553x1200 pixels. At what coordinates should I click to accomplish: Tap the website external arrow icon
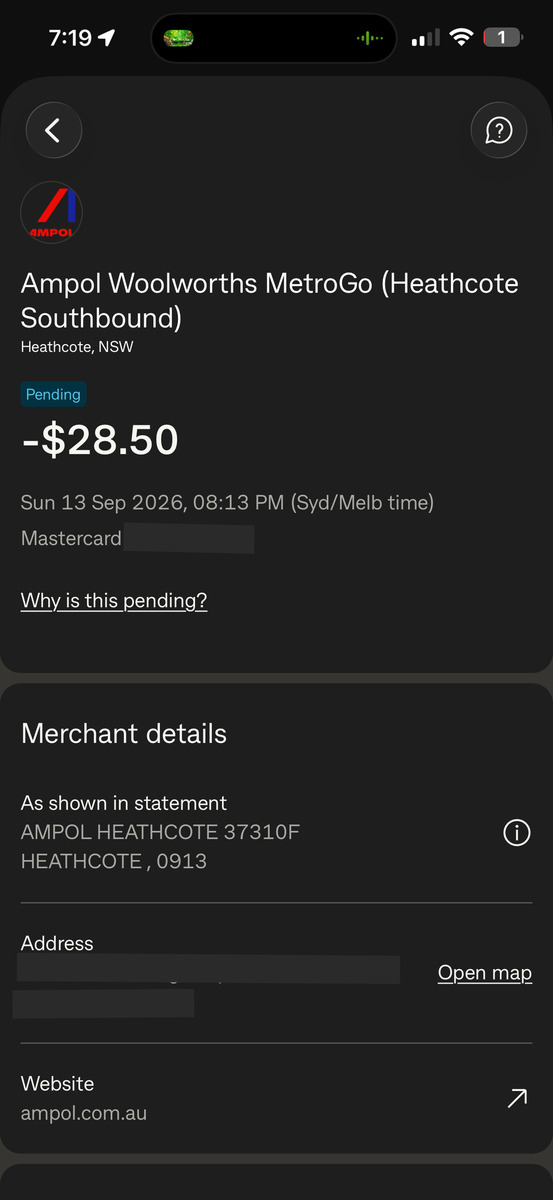click(x=517, y=1099)
